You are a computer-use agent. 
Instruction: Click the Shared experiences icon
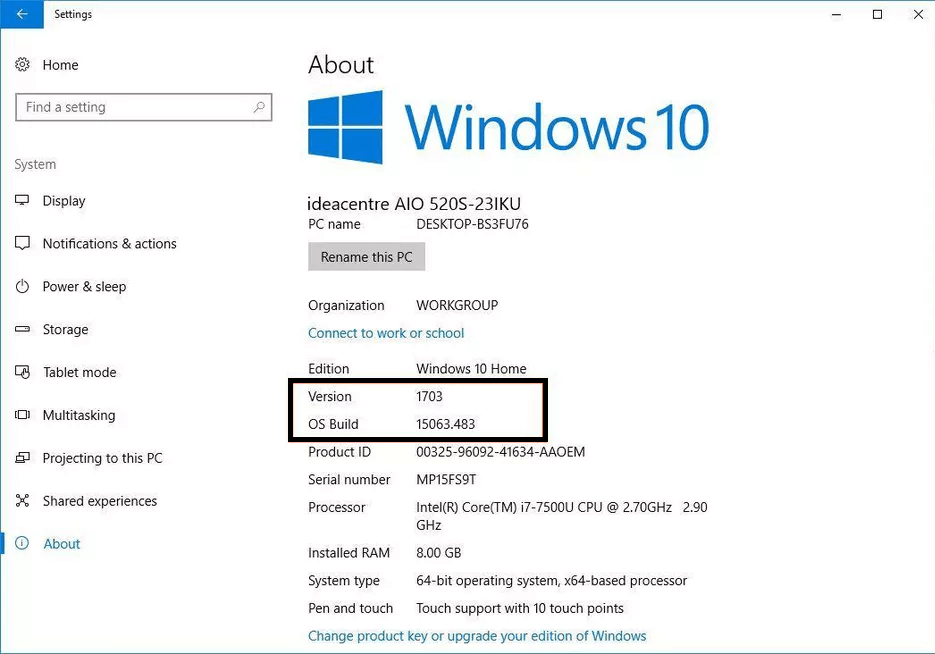[22, 501]
